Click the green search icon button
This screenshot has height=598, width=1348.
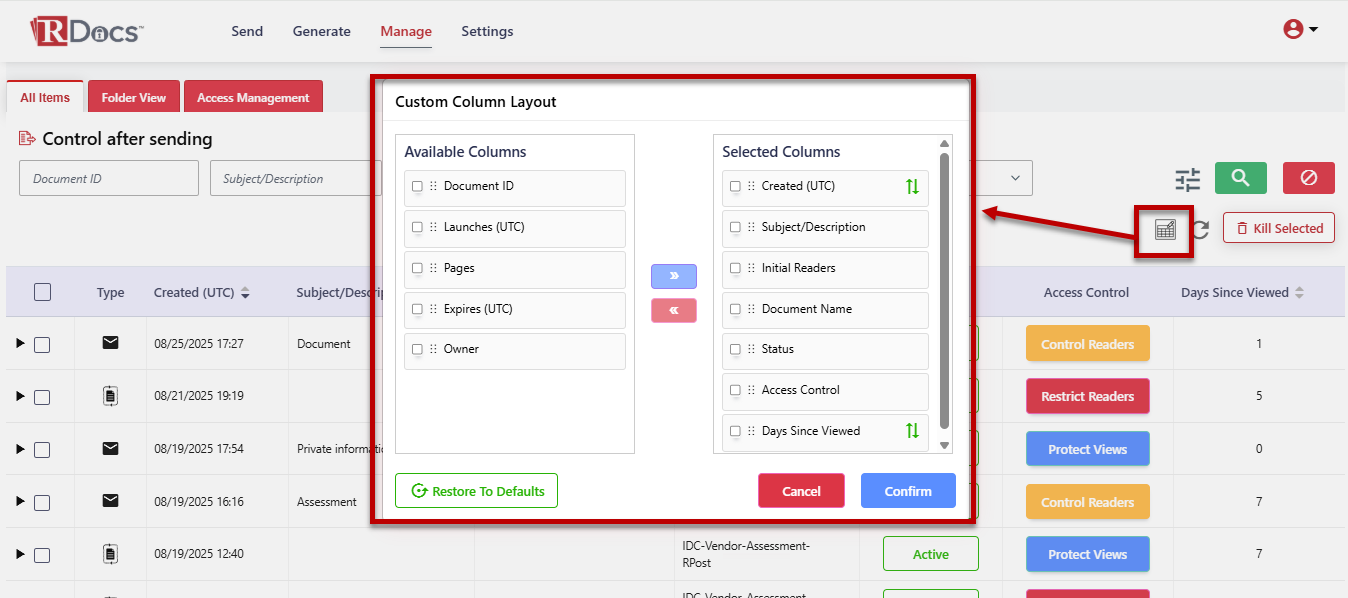click(x=1240, y=178)
